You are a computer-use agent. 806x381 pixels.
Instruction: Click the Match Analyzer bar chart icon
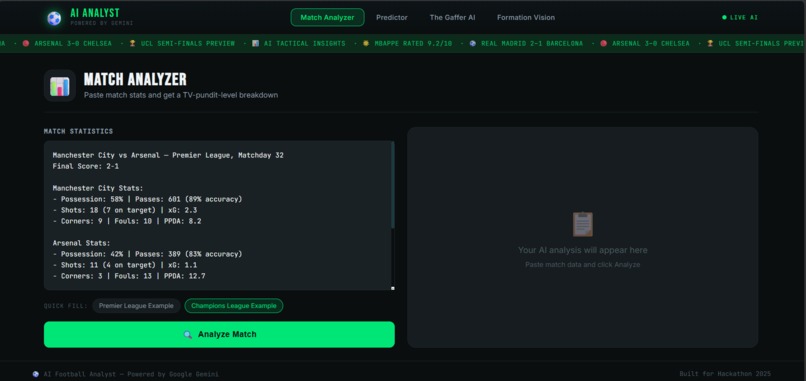(60, 86)
